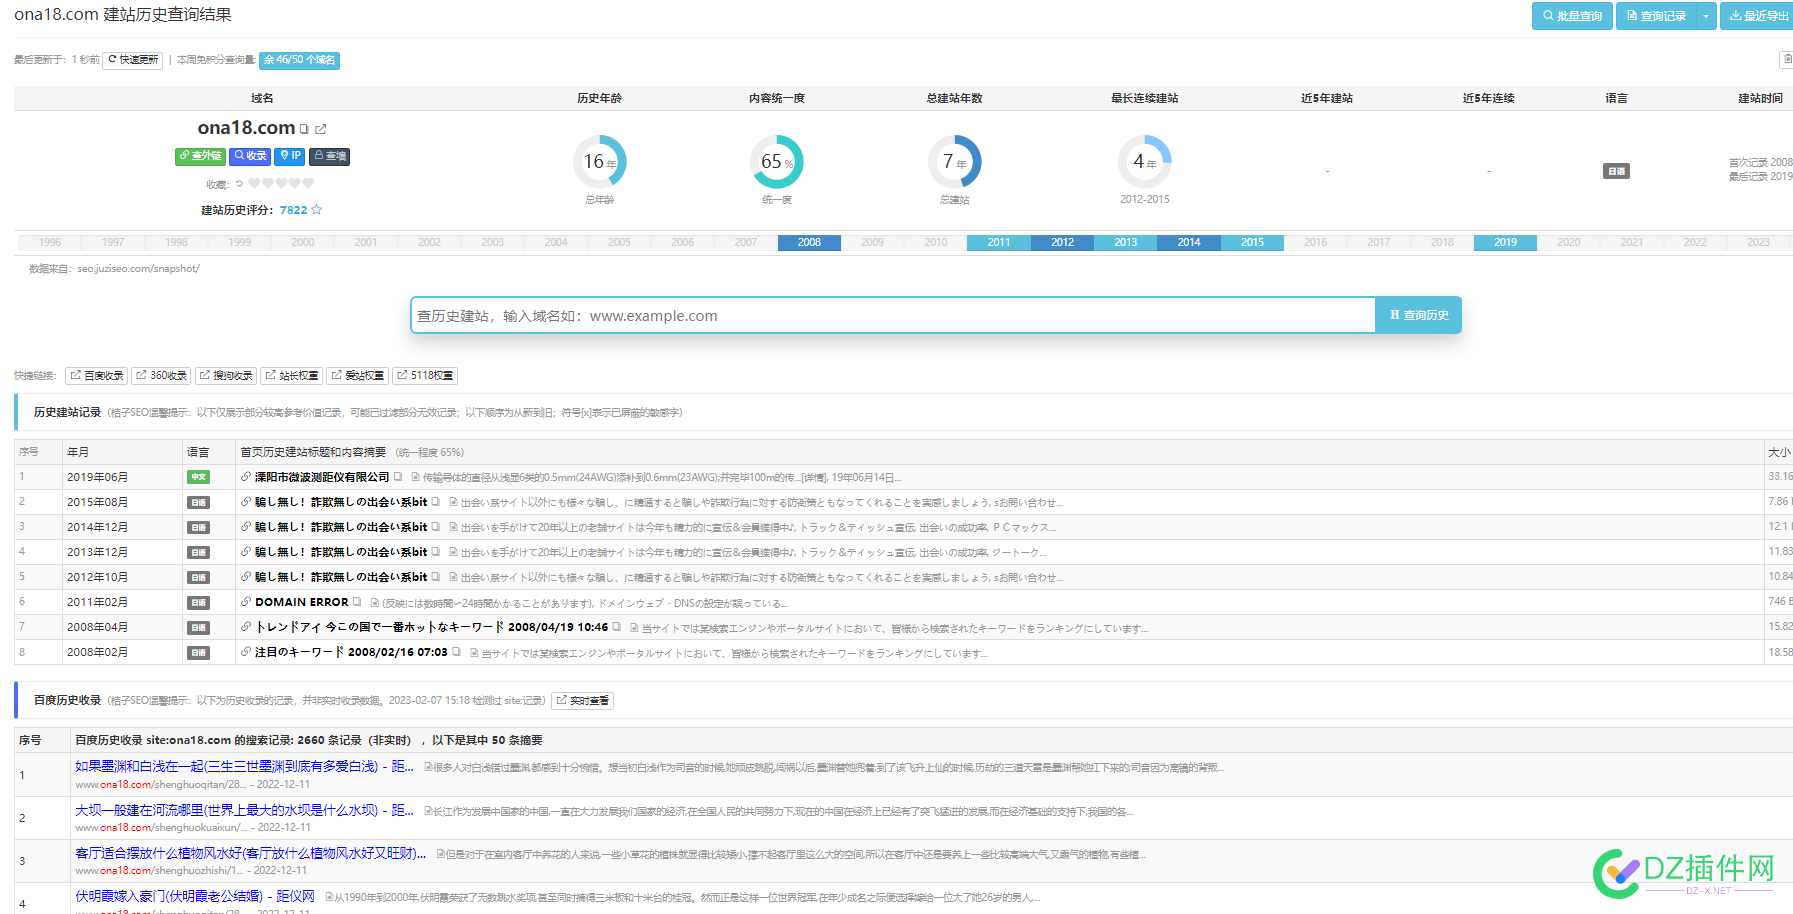Viewport: 1793px width, 914px height.
Task: Click the link icon in the 2015年08月 row
Action: click(x=246, y=502)
